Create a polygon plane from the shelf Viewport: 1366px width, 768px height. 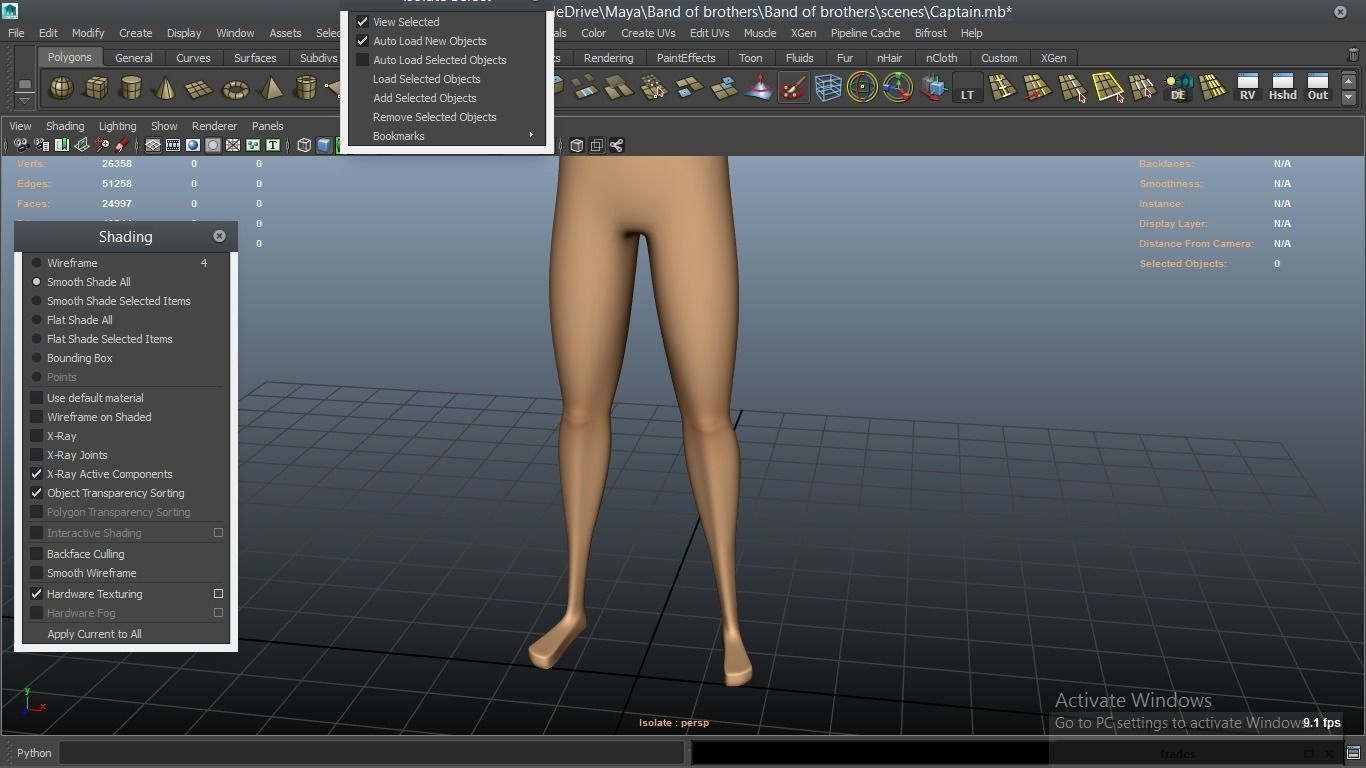pos(200,88)
